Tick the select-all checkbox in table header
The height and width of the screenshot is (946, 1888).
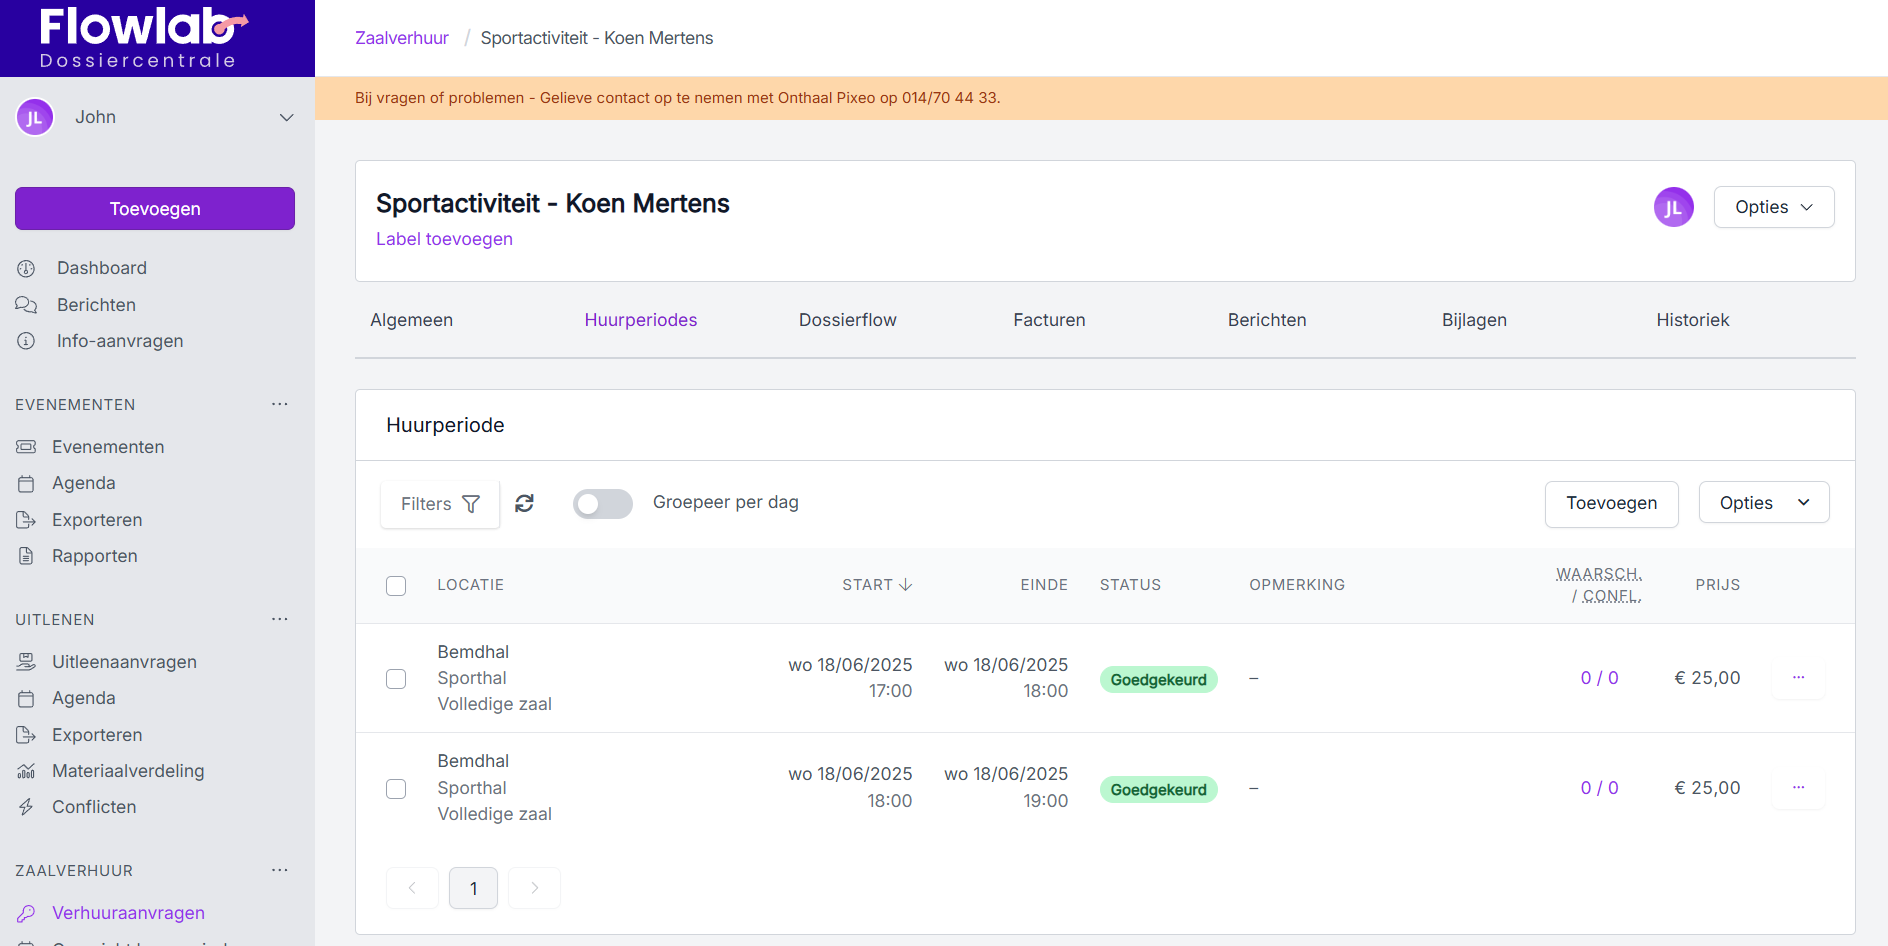pyautogui.click(x=396, y=585)
